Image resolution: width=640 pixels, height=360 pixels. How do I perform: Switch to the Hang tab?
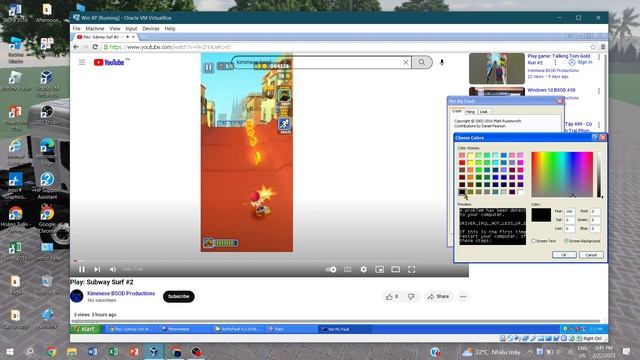(471, 111)
